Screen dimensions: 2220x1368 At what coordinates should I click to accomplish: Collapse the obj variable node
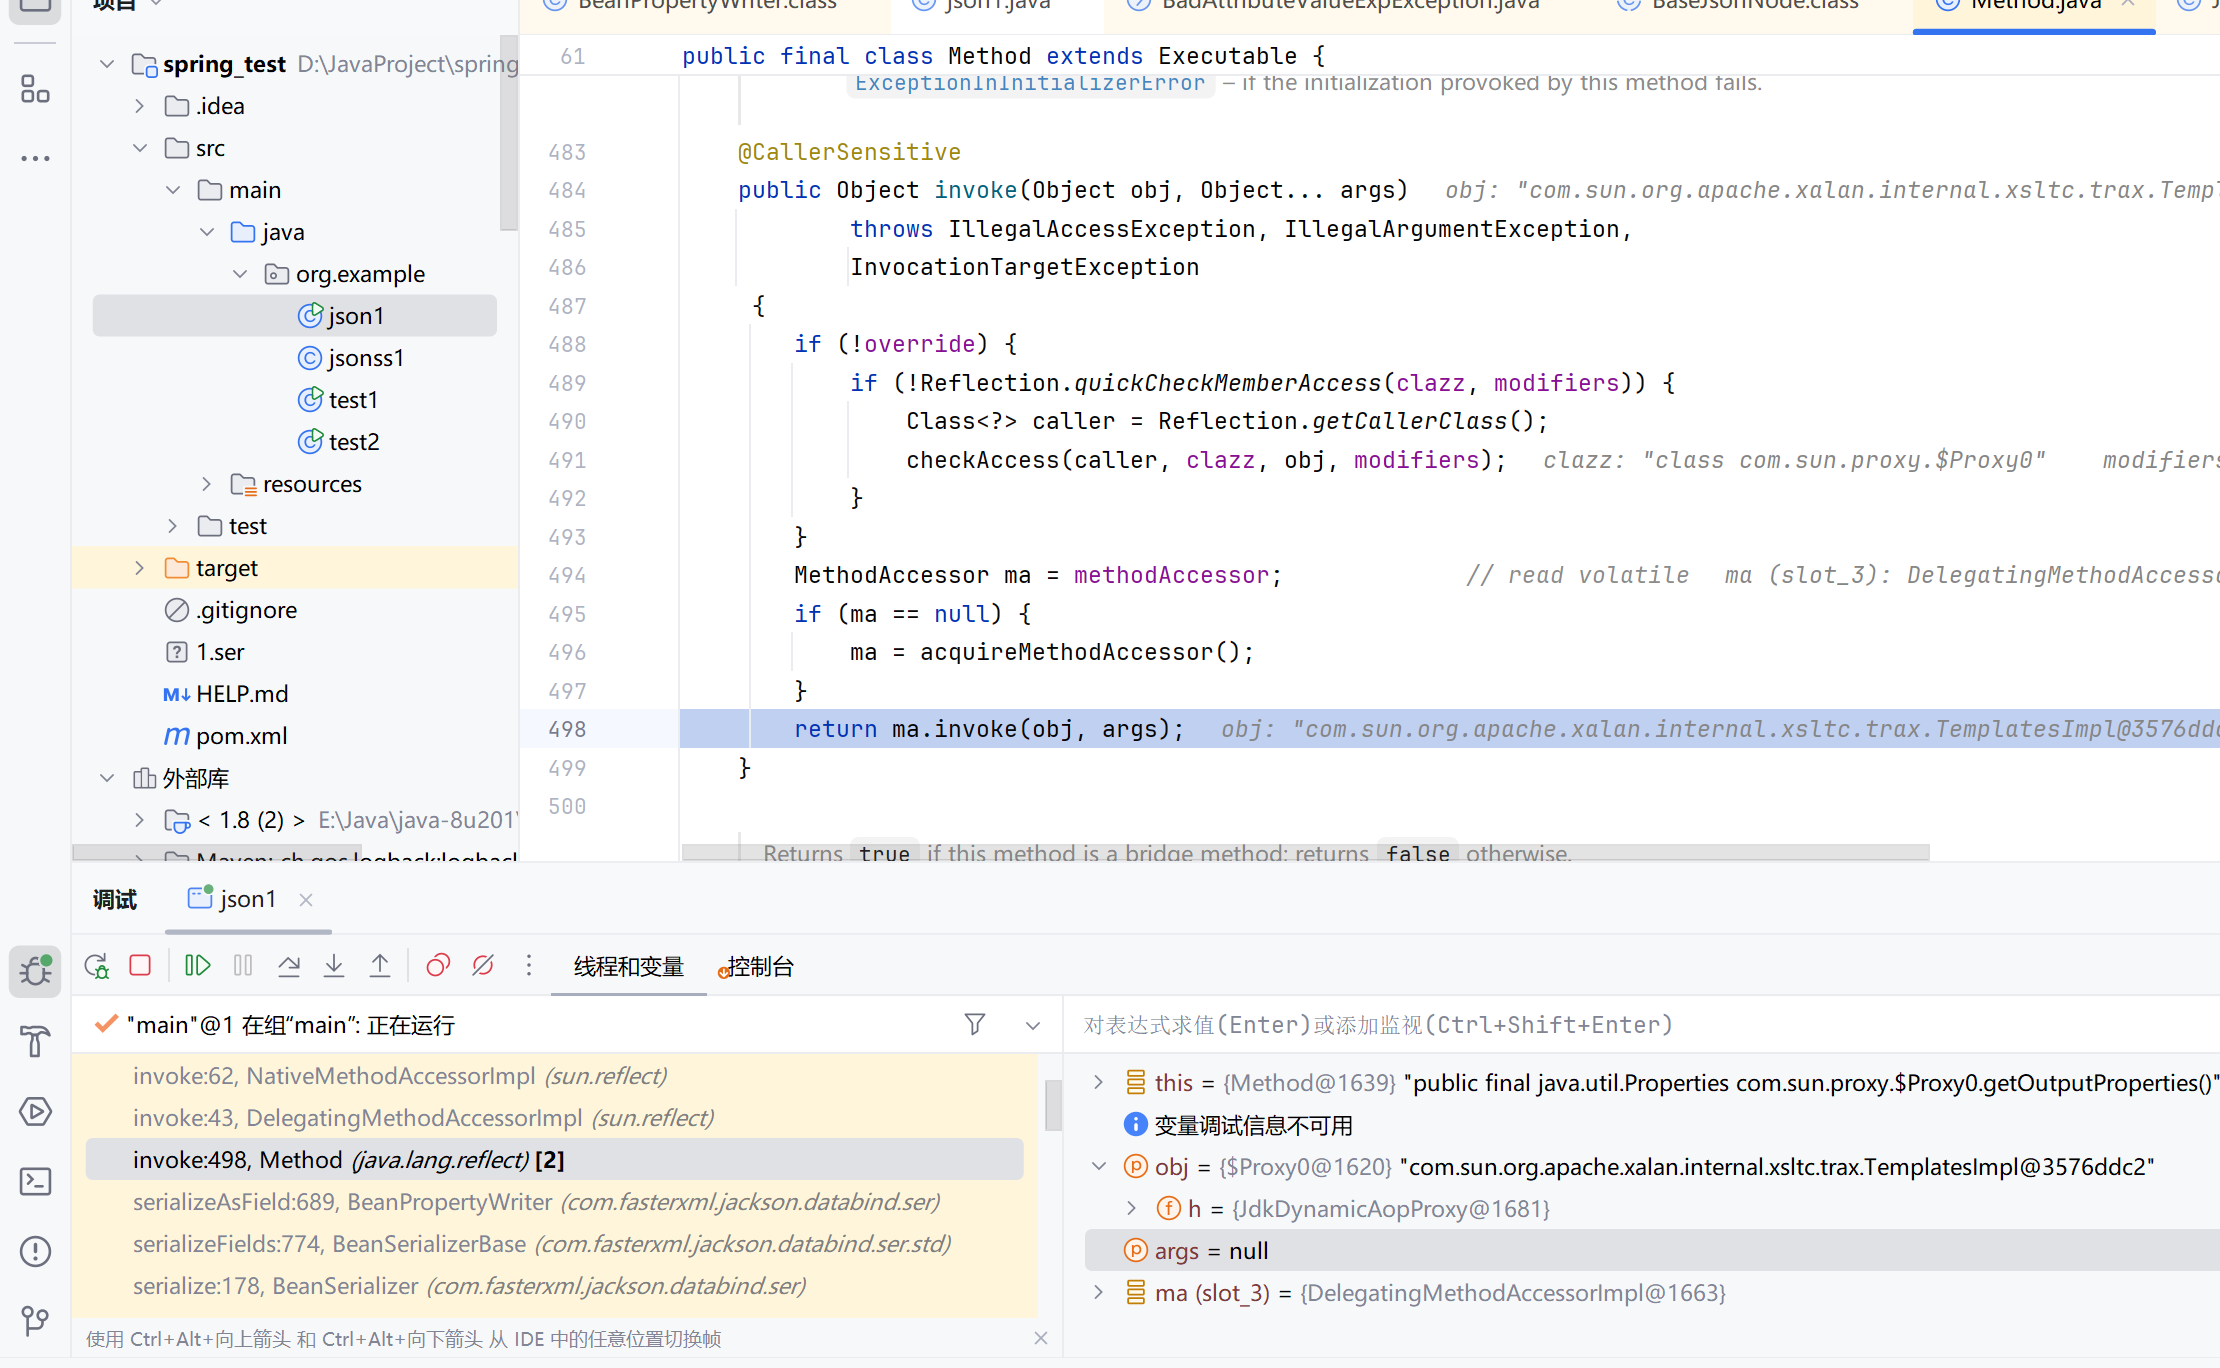coord(1098,1166)
